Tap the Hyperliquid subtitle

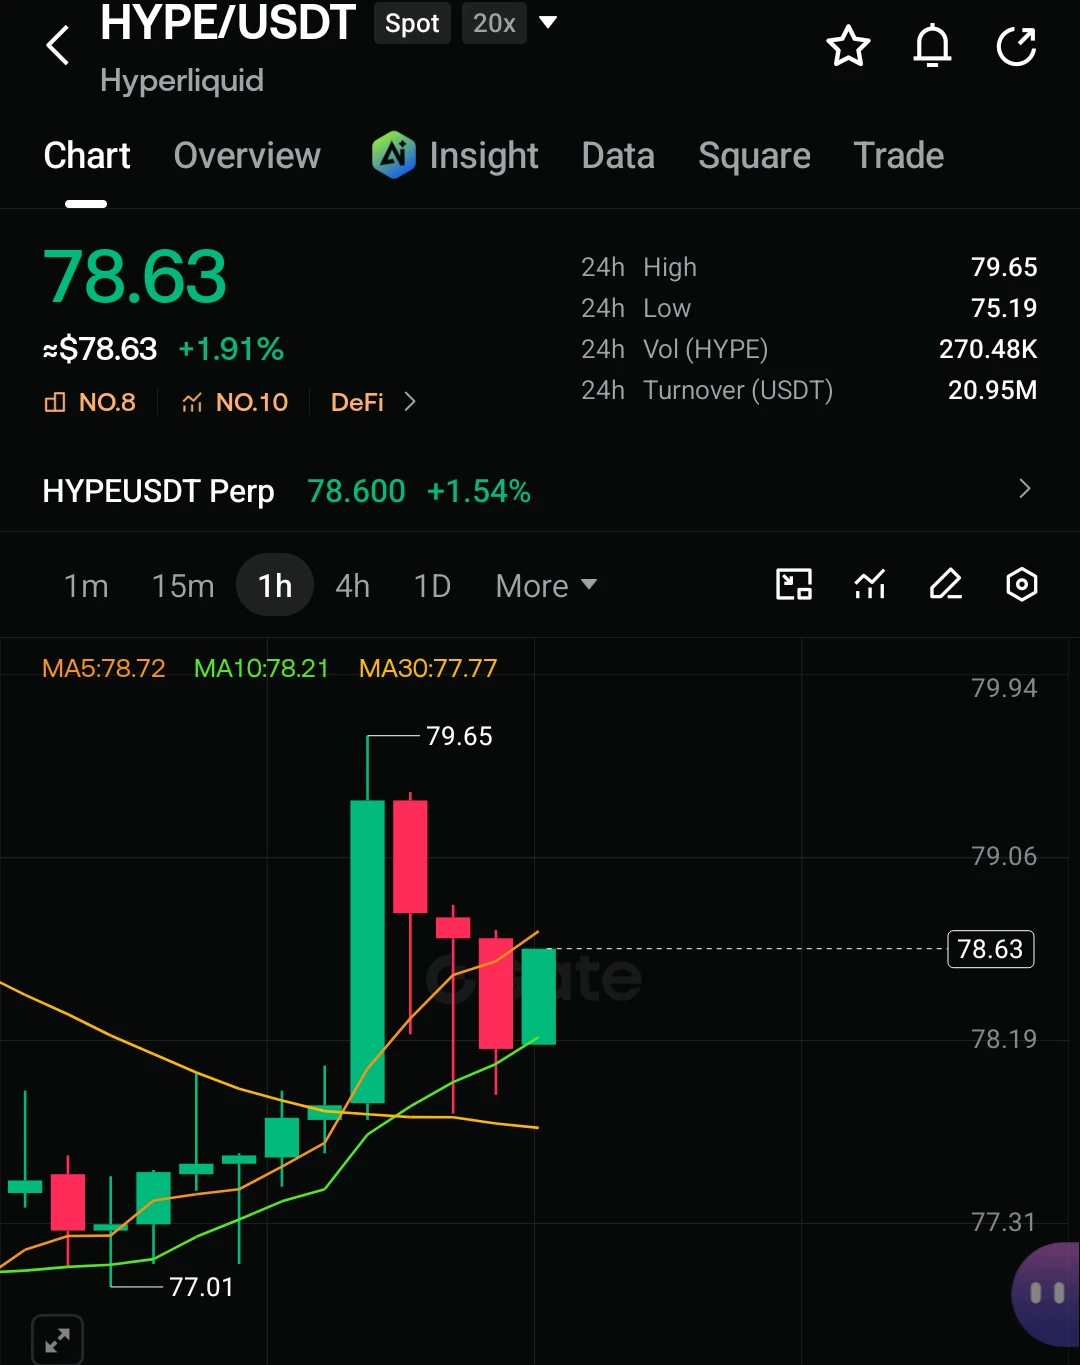coord(182,80)
